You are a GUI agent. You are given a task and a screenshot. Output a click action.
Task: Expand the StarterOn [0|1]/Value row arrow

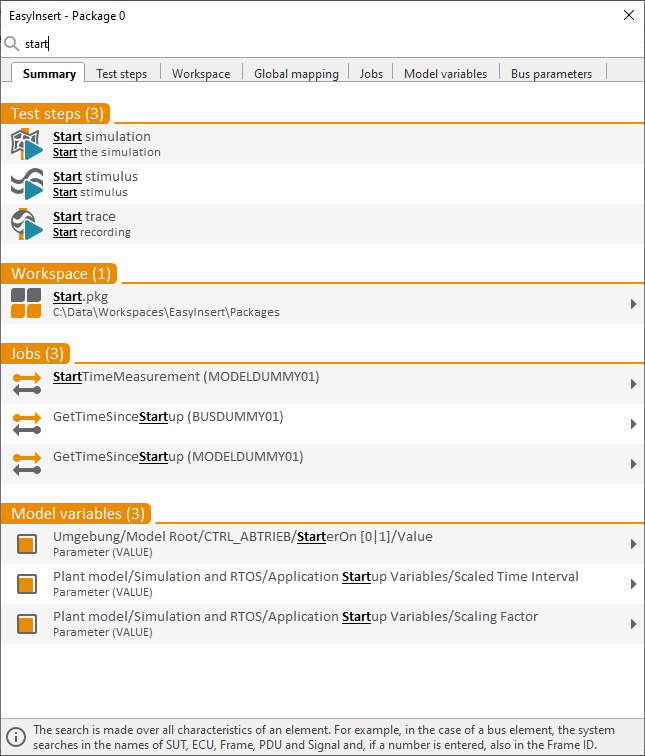click(x=633, y=544)
